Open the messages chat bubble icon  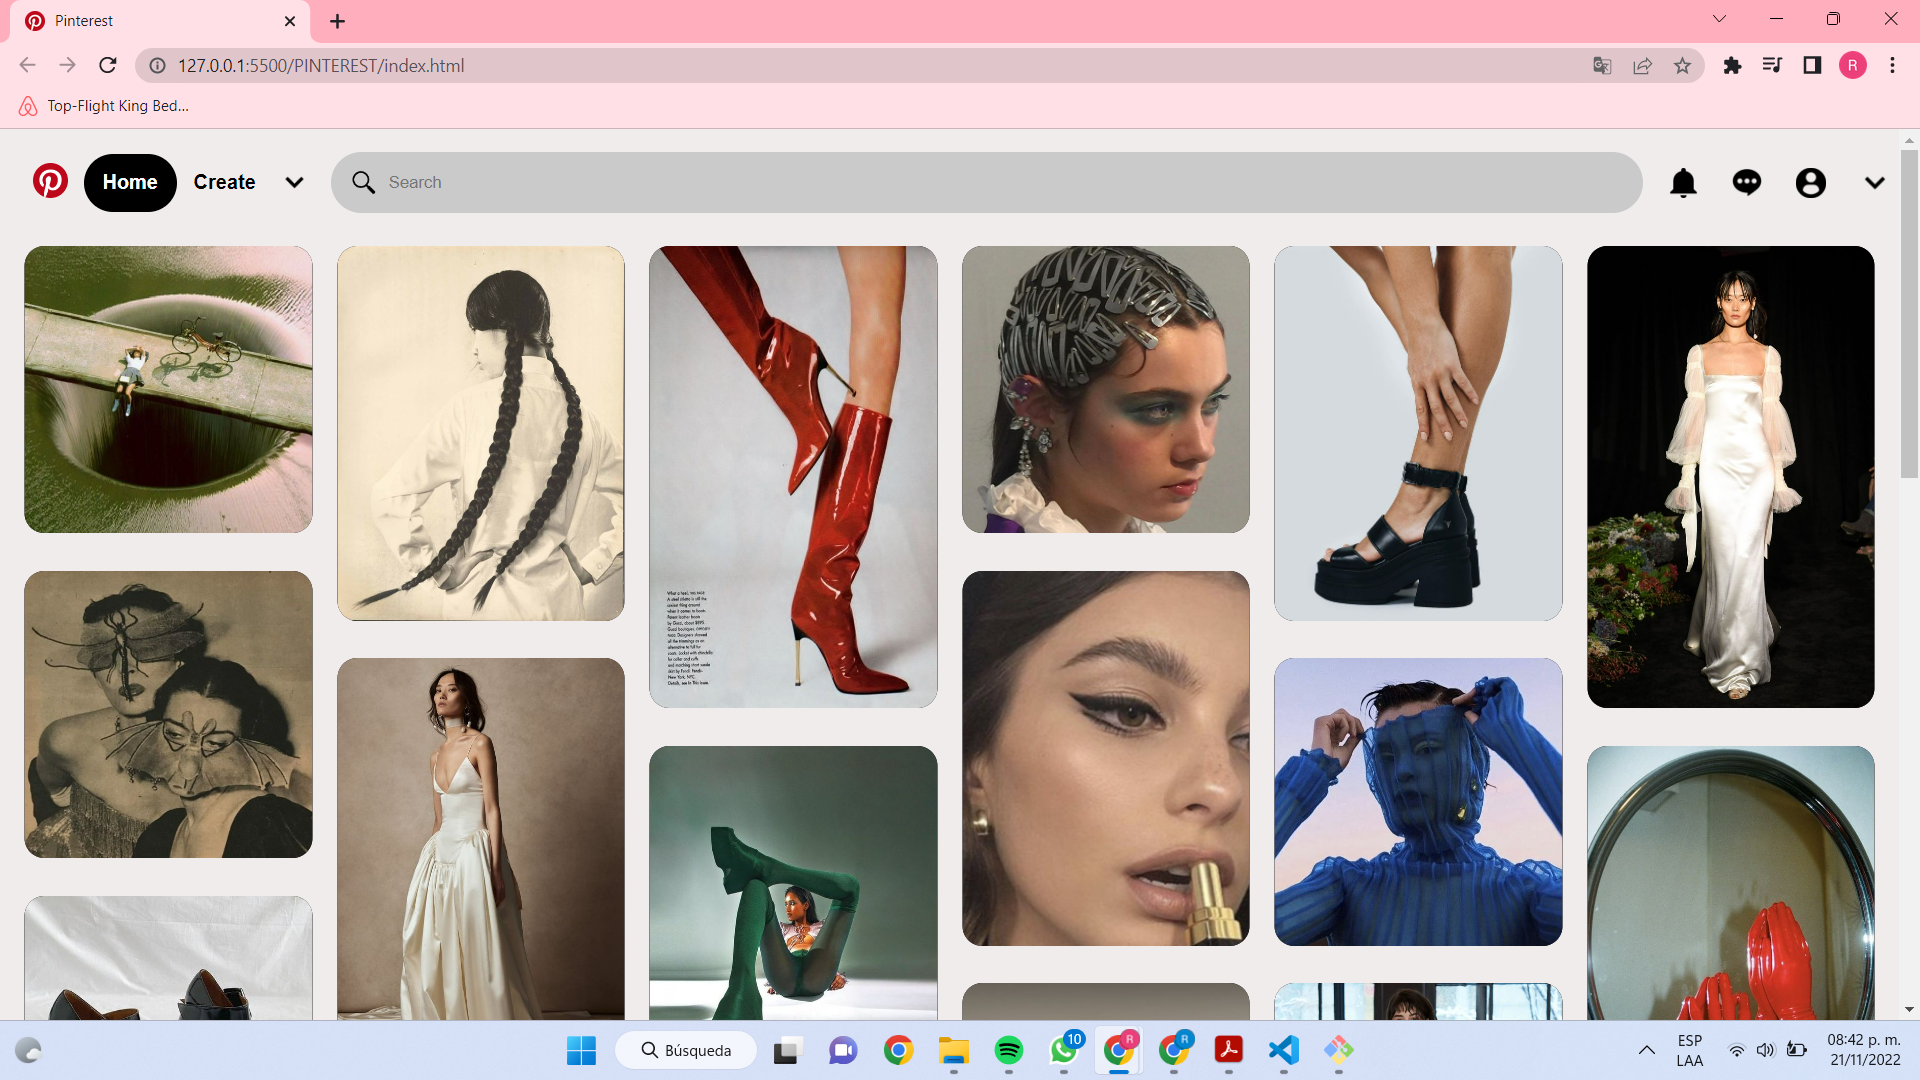1747,182
